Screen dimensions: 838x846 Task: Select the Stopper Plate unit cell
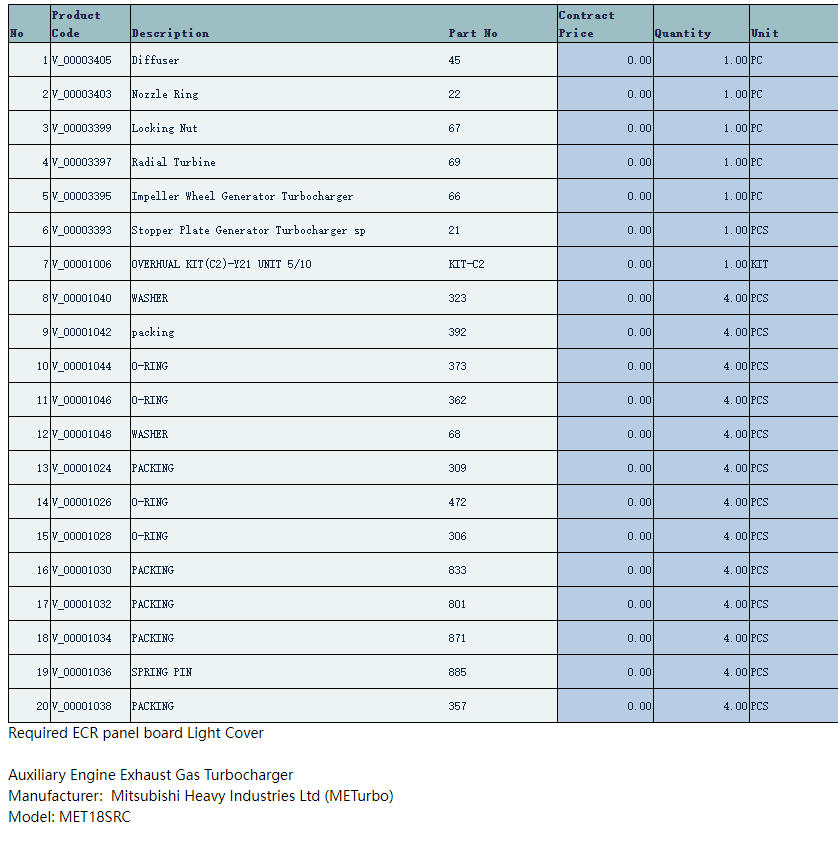click(x=793, y=230)
